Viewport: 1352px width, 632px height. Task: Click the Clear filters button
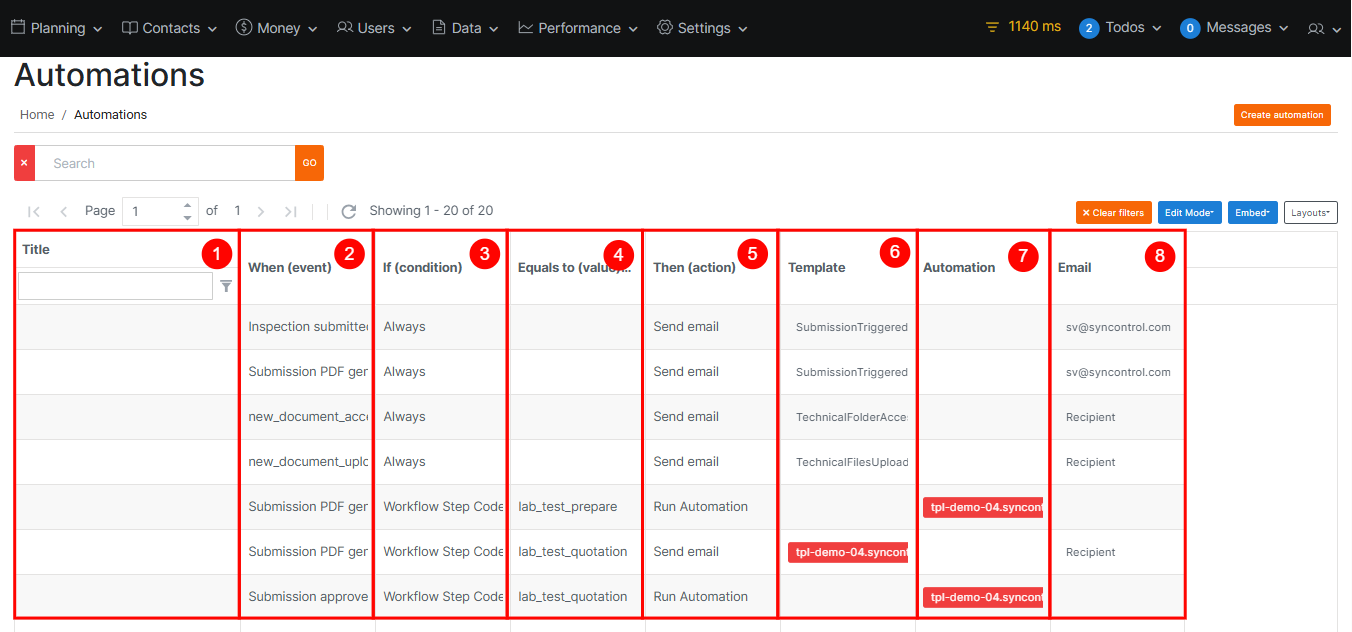click(x=1113, y=213)
